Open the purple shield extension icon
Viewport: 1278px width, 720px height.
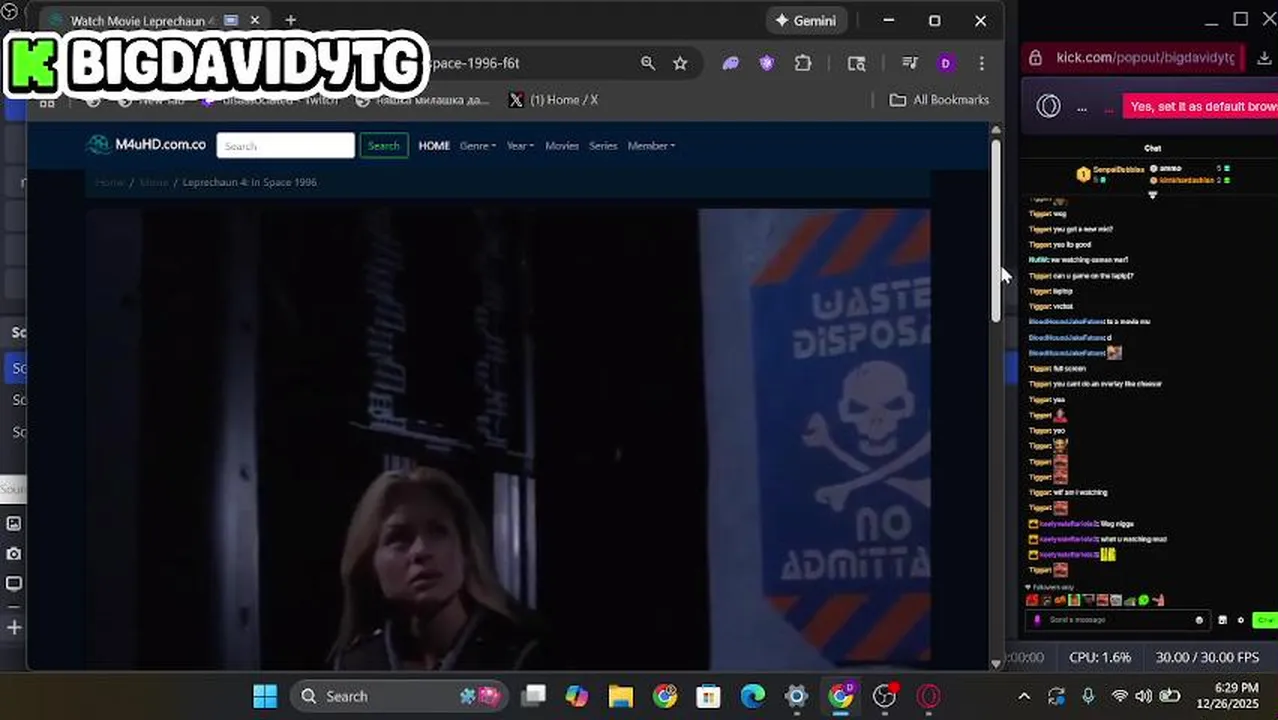click(x=767, y=63)
